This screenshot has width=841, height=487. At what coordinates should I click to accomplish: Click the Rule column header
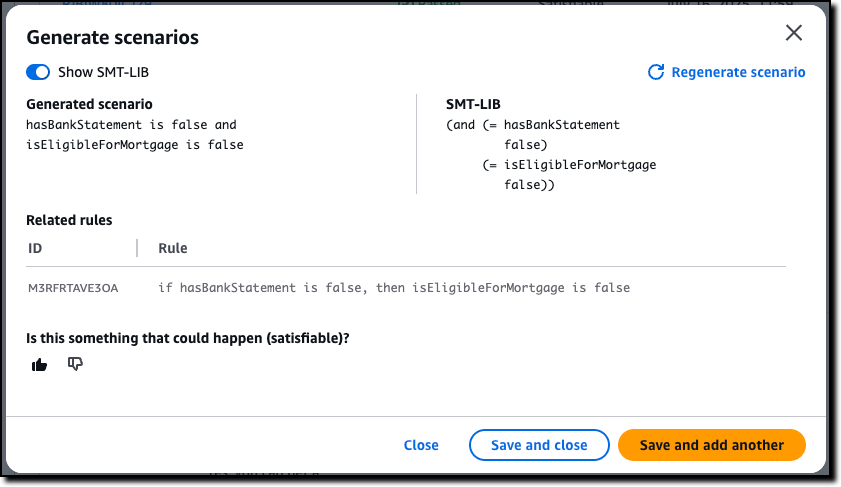click(x=173, y=248)
